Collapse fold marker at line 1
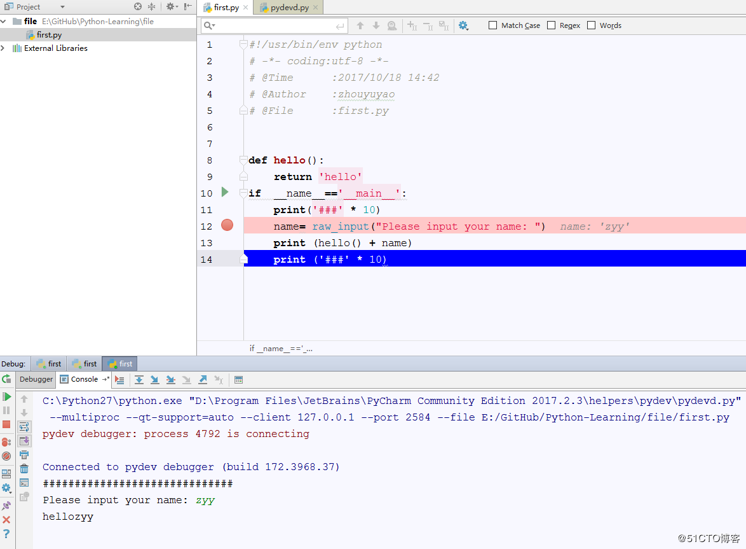 coord(243,44)
